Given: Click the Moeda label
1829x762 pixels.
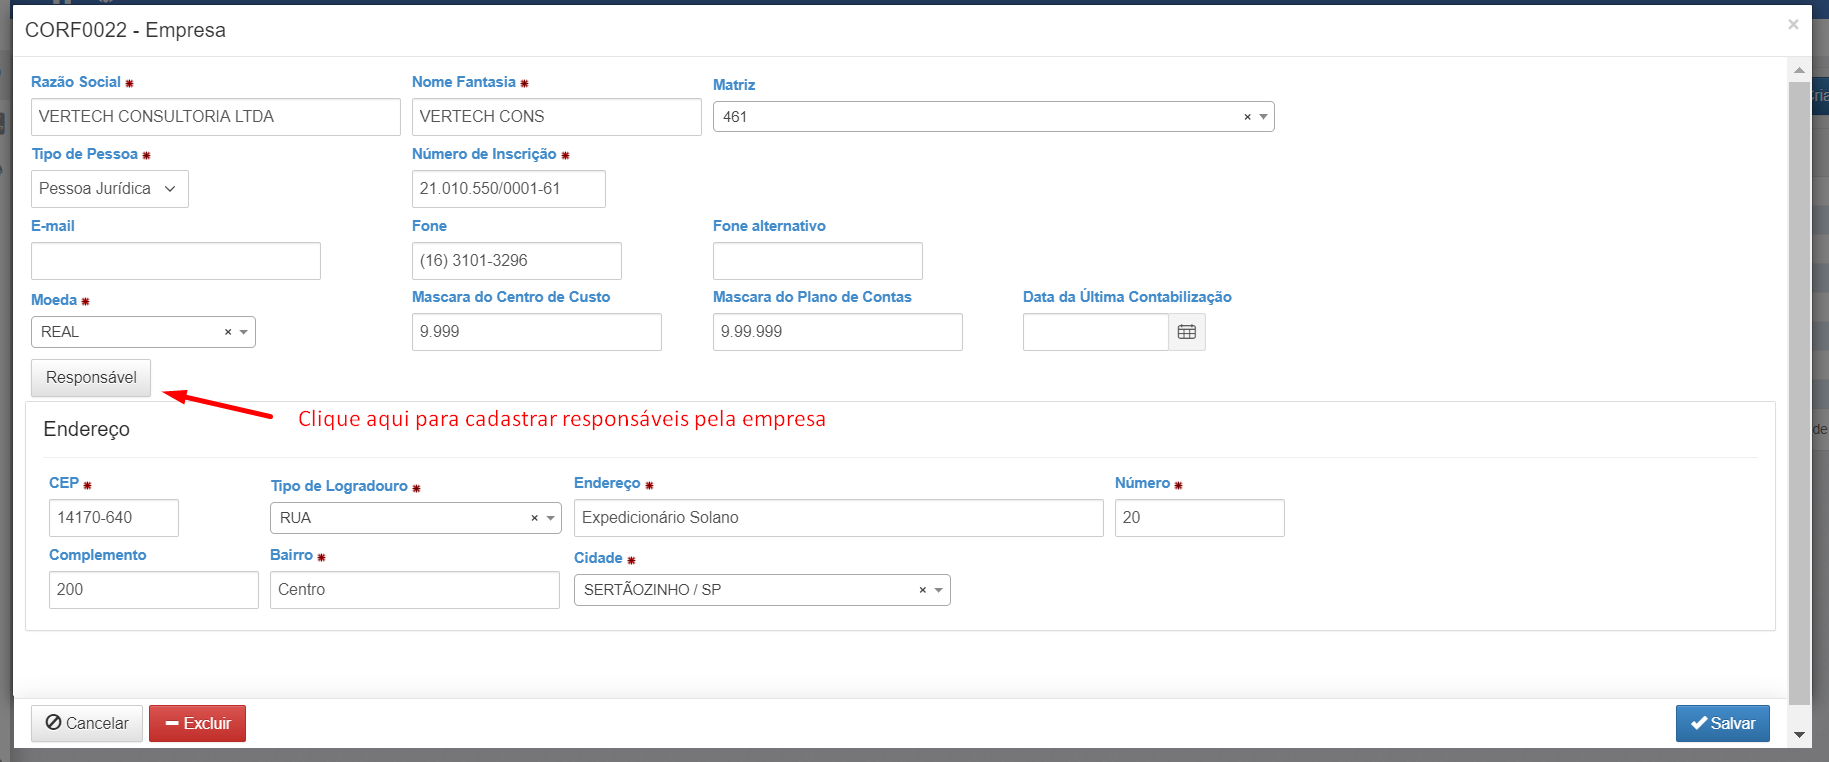Looking at the screenshot, I should 54,300.
